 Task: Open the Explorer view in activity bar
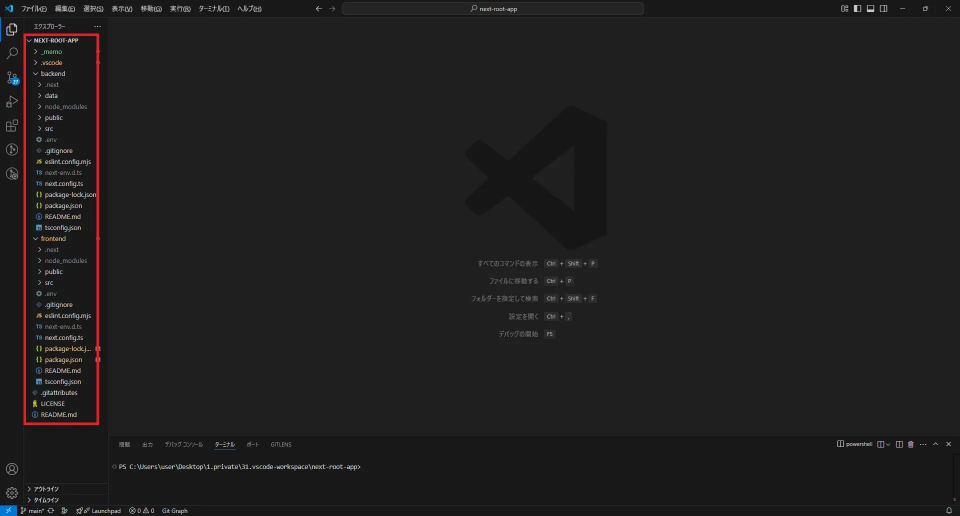(12, 29)
